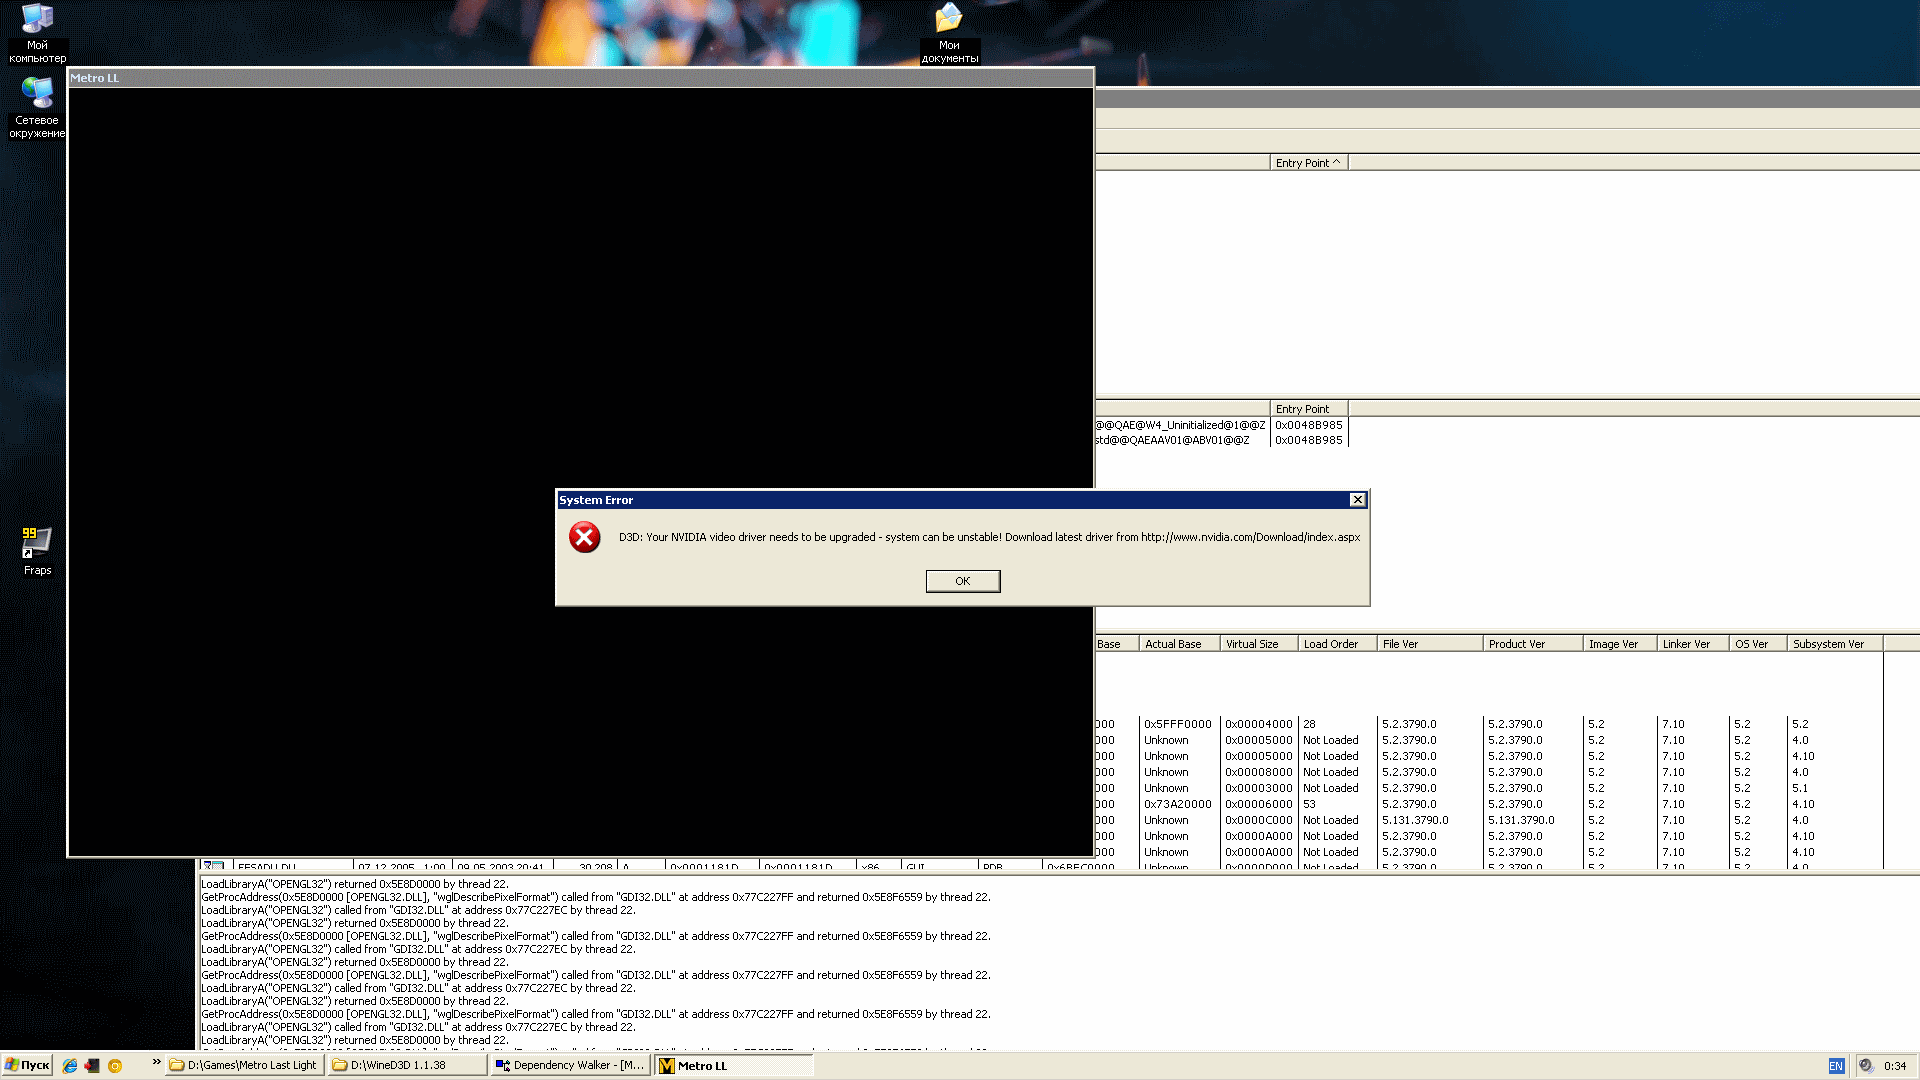Select file version cell 5.131.3790.0
Screen dimensions: 1920x1080
tap(1415, 820)
